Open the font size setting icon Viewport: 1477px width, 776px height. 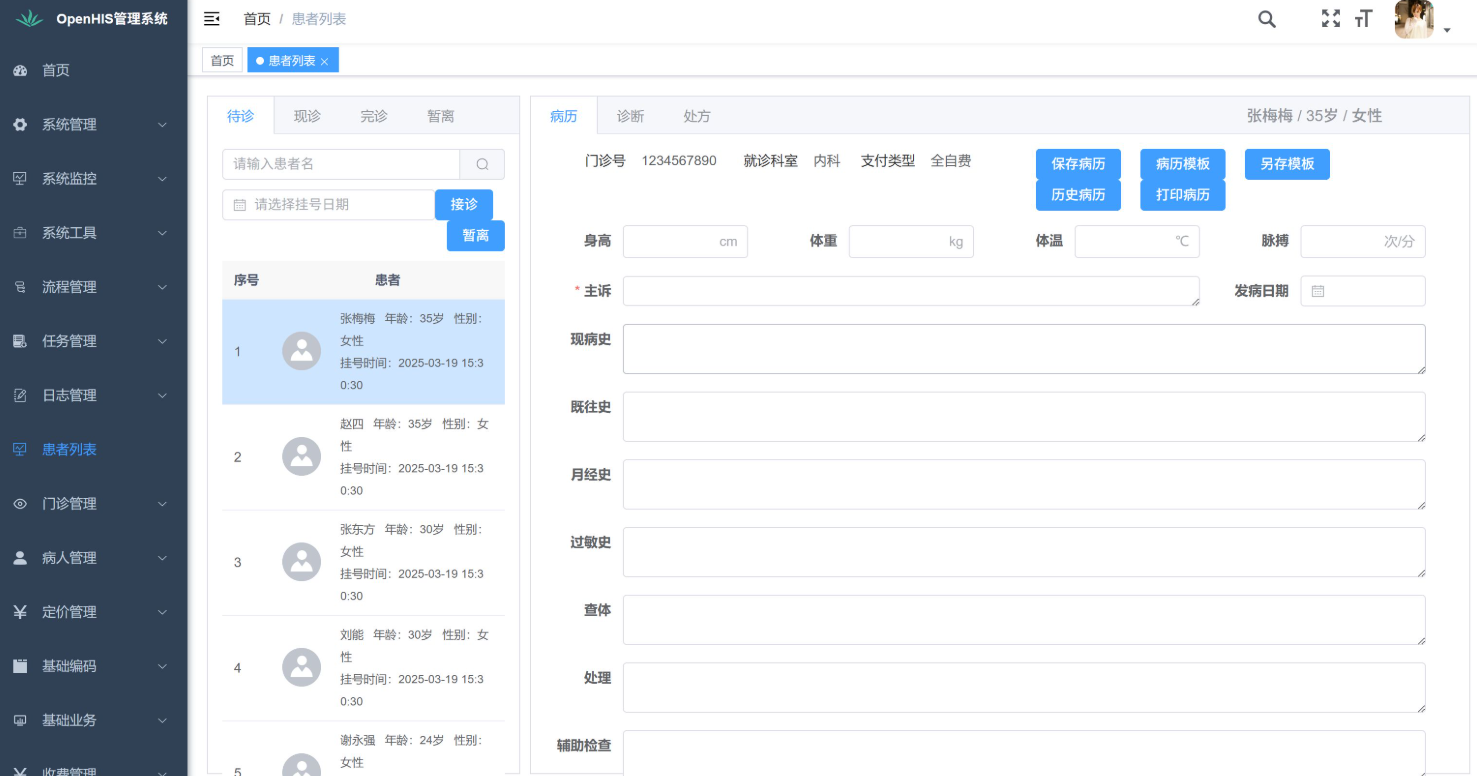pos(1364,19)
